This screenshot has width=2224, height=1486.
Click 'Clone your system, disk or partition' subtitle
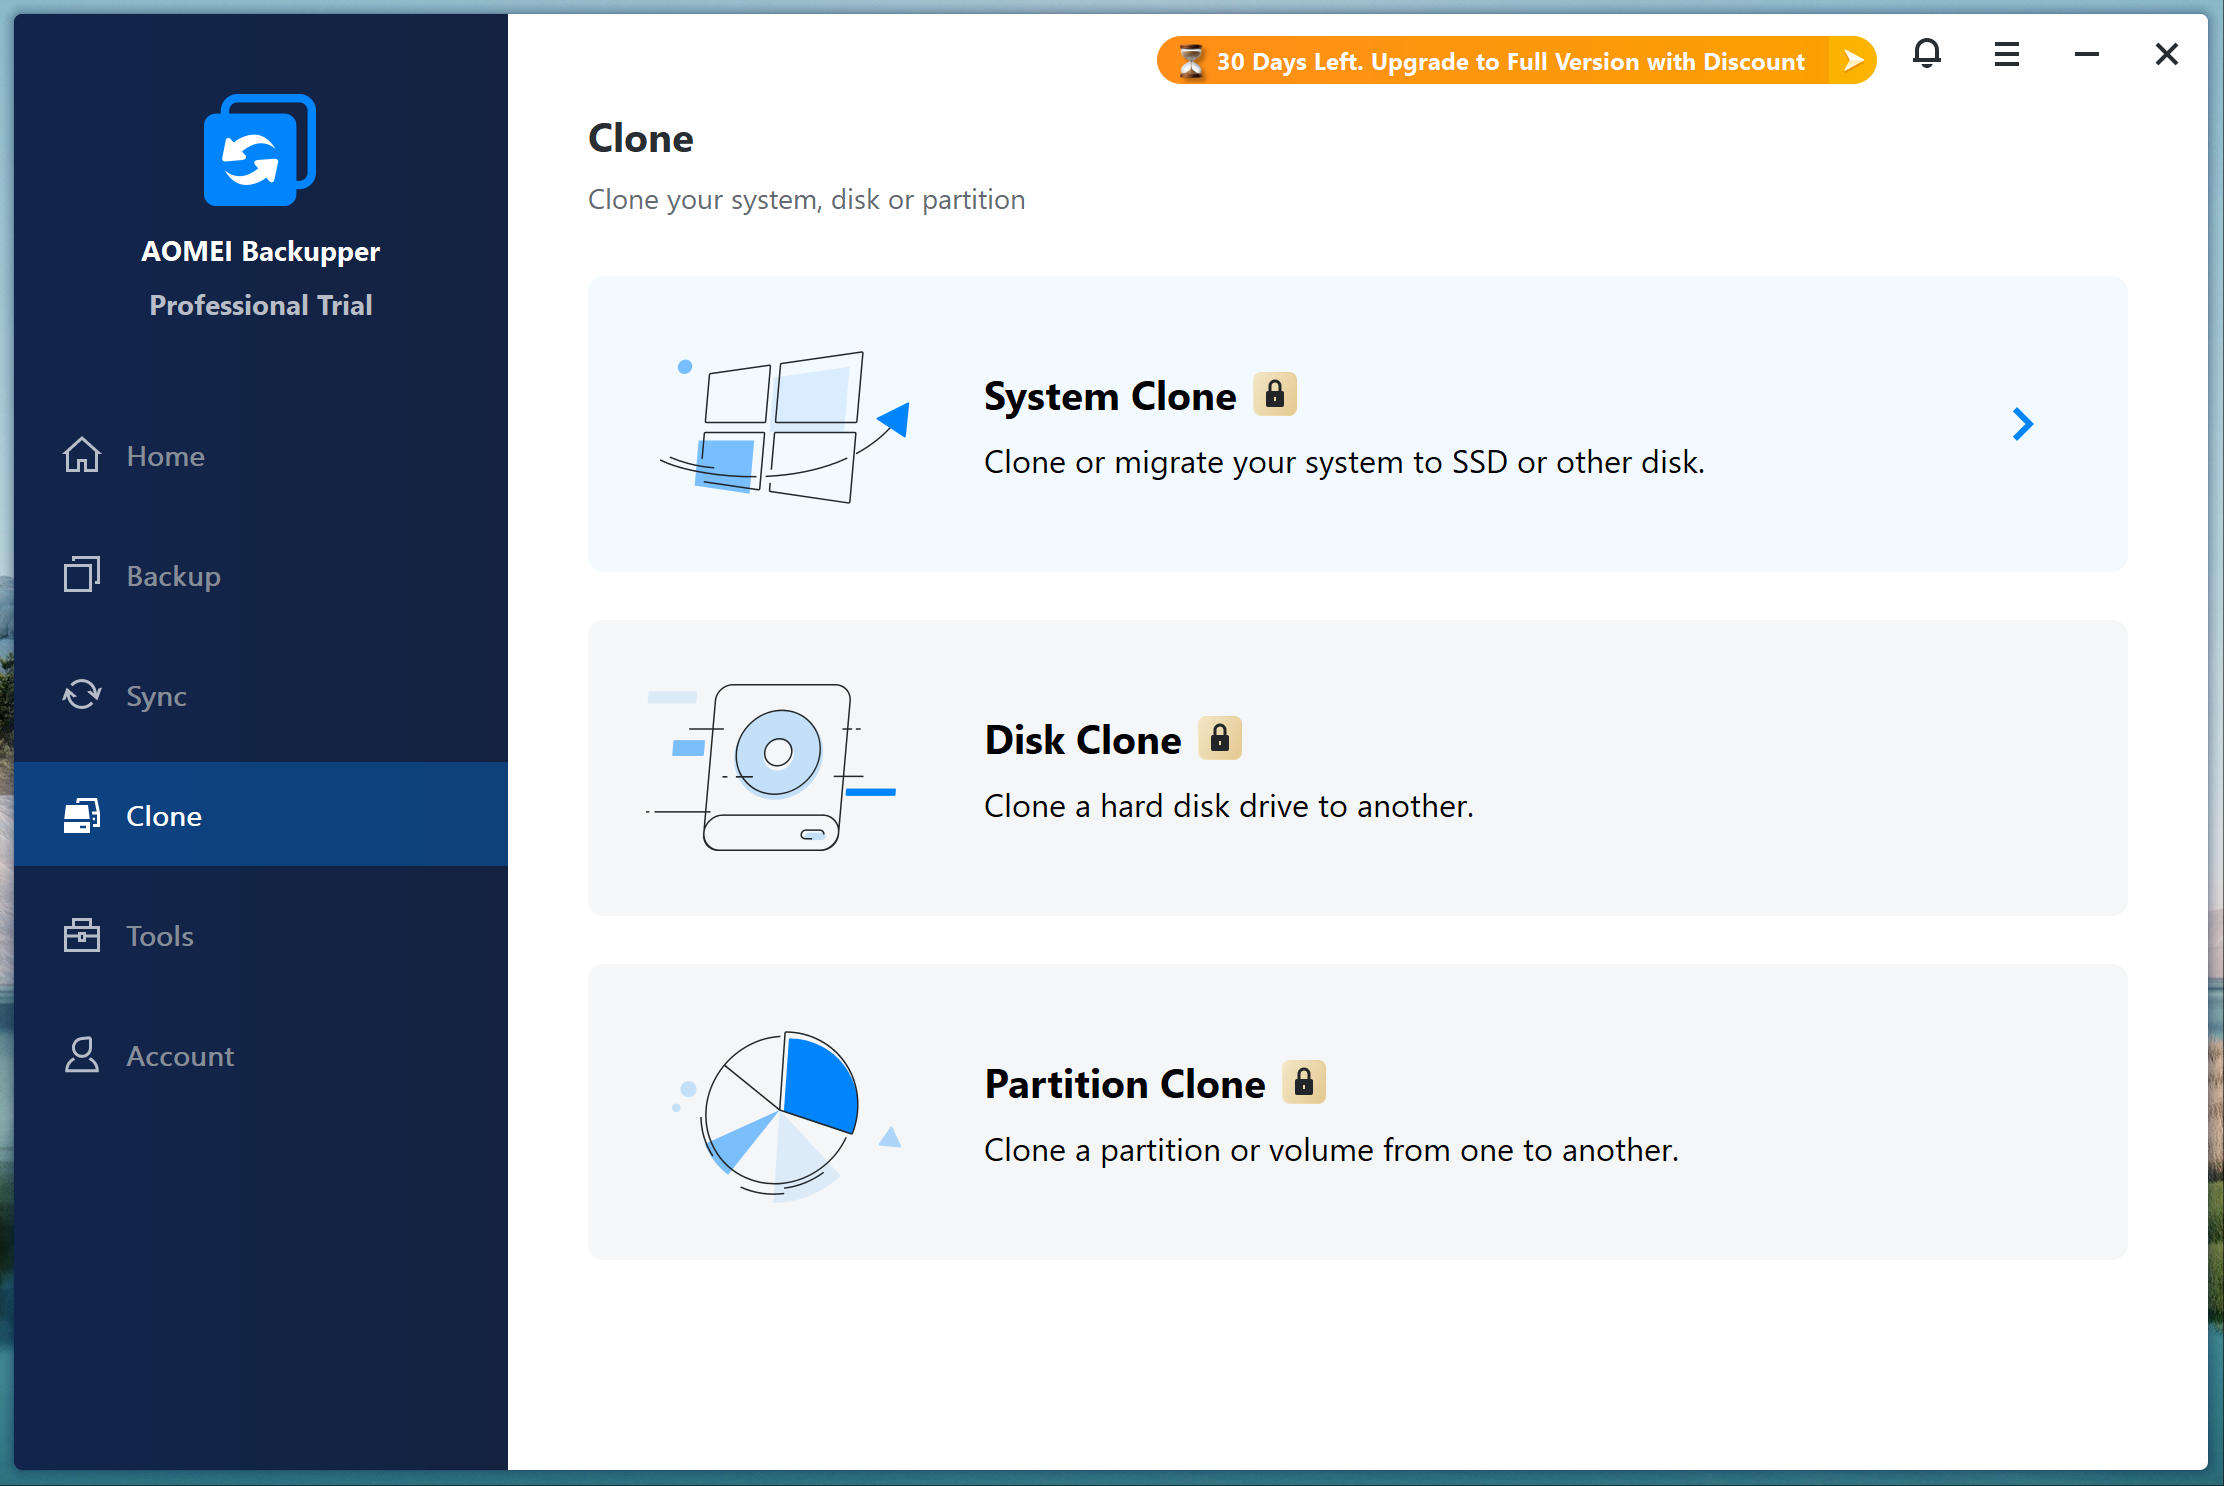click(x=806, y=200)
